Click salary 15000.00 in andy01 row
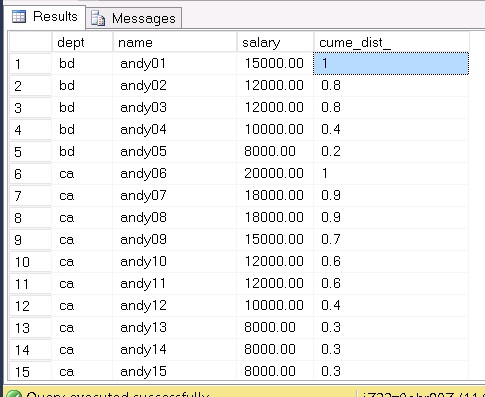This screenshot has width=485, height=397. [275, 63]
